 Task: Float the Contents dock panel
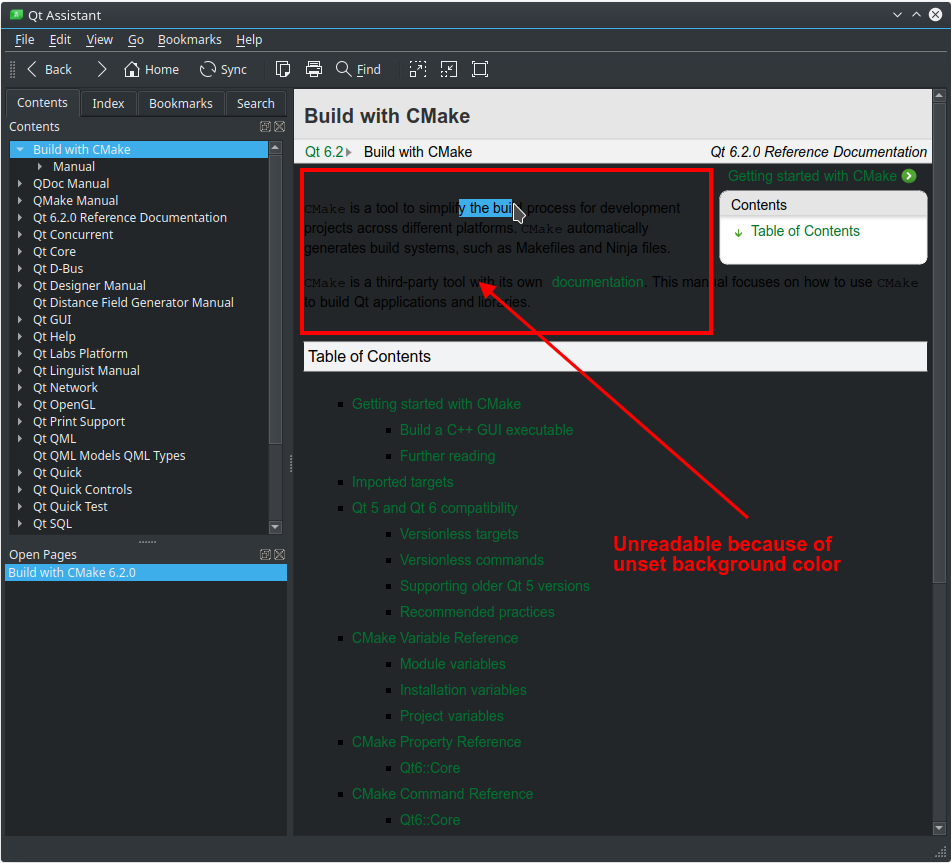265,126
